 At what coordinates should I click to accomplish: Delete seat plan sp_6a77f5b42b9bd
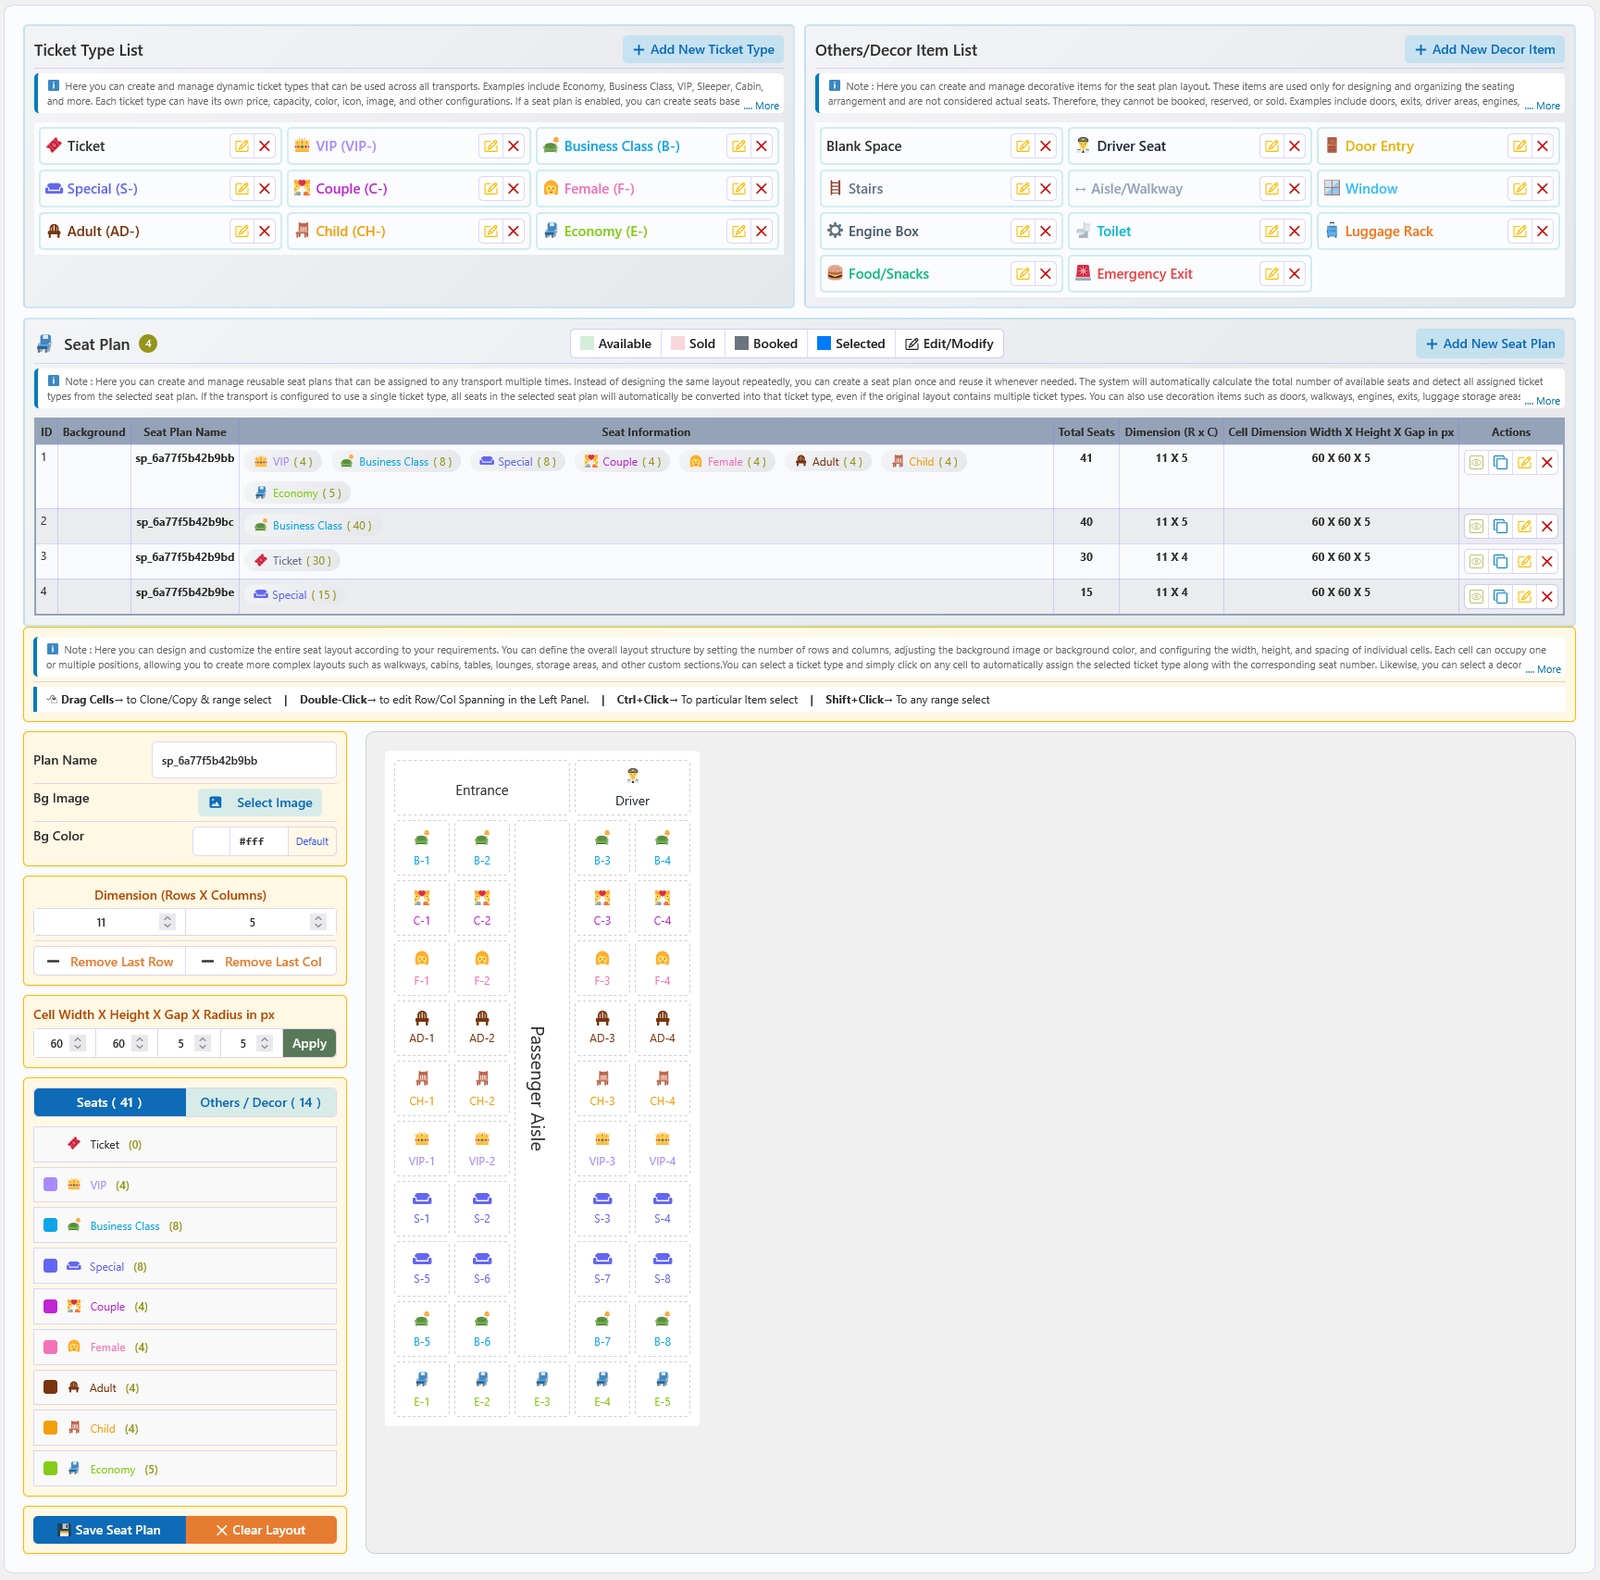tap(1547, 561)
